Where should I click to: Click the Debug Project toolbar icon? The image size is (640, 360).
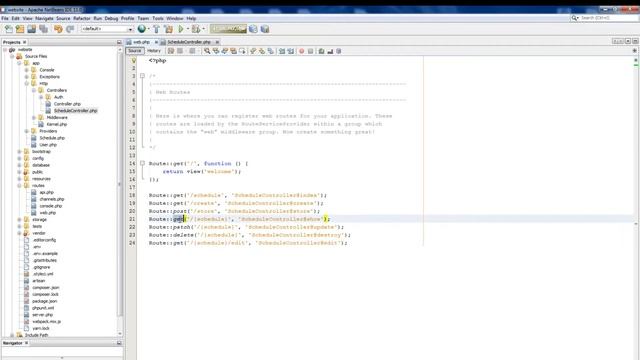coord(196,29)
